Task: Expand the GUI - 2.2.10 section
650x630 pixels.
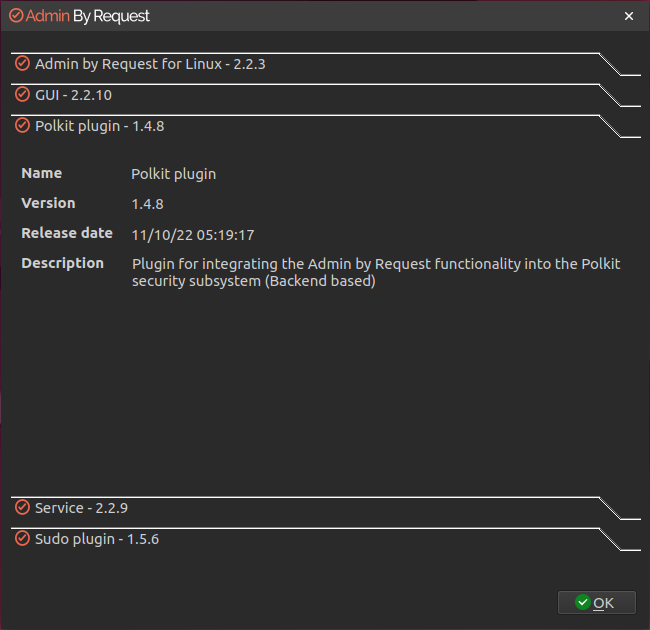Action: coord(325,95)
